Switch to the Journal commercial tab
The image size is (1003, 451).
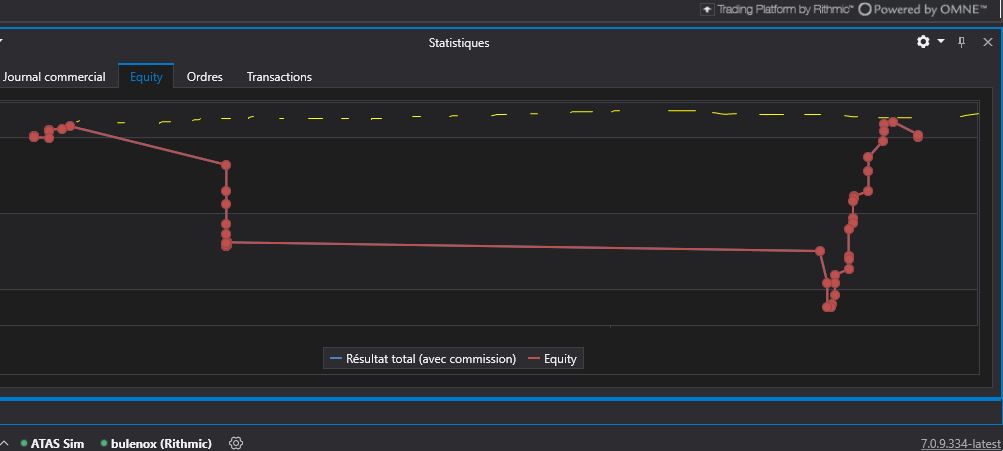[54, 77]
